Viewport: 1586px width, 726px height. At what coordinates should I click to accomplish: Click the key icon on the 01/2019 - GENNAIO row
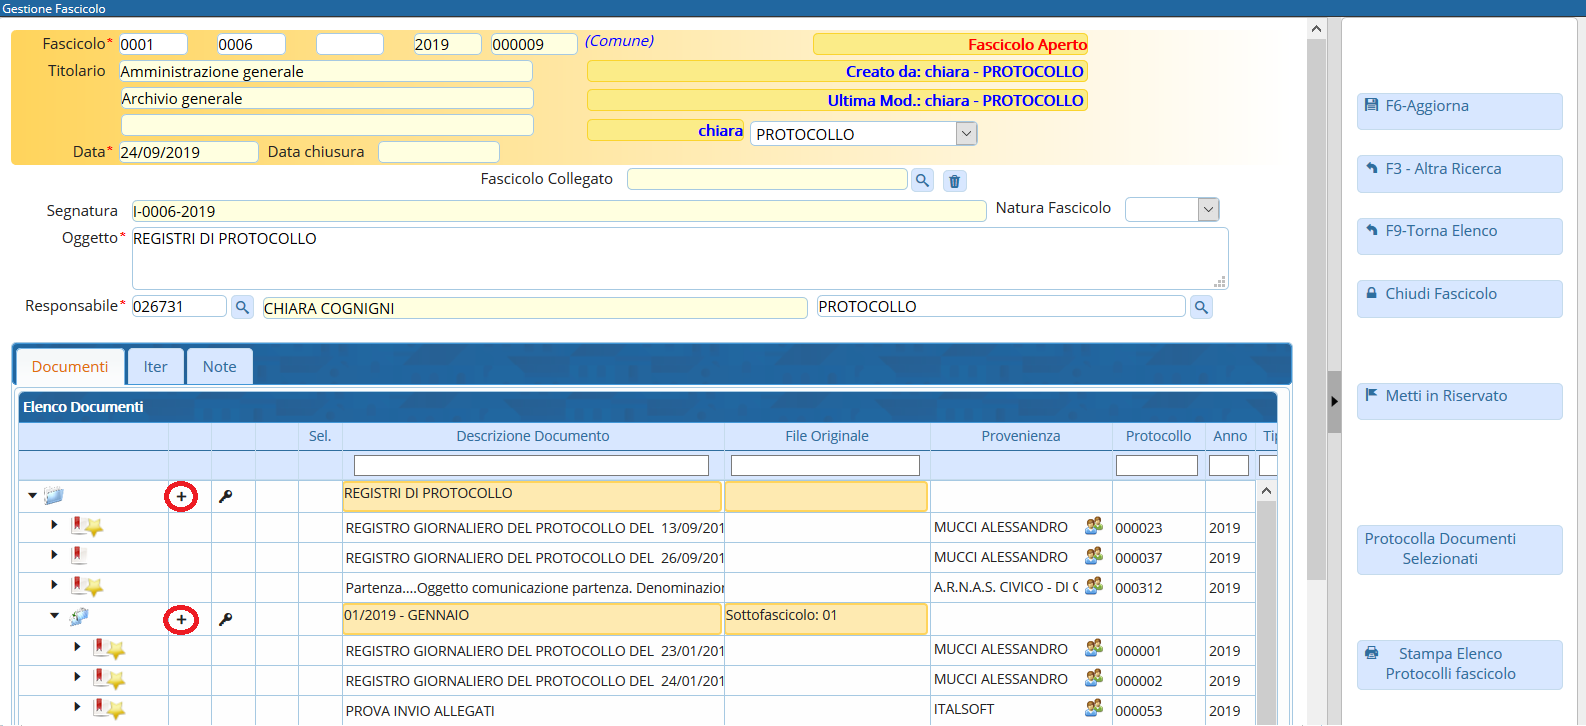pos(226,619)
